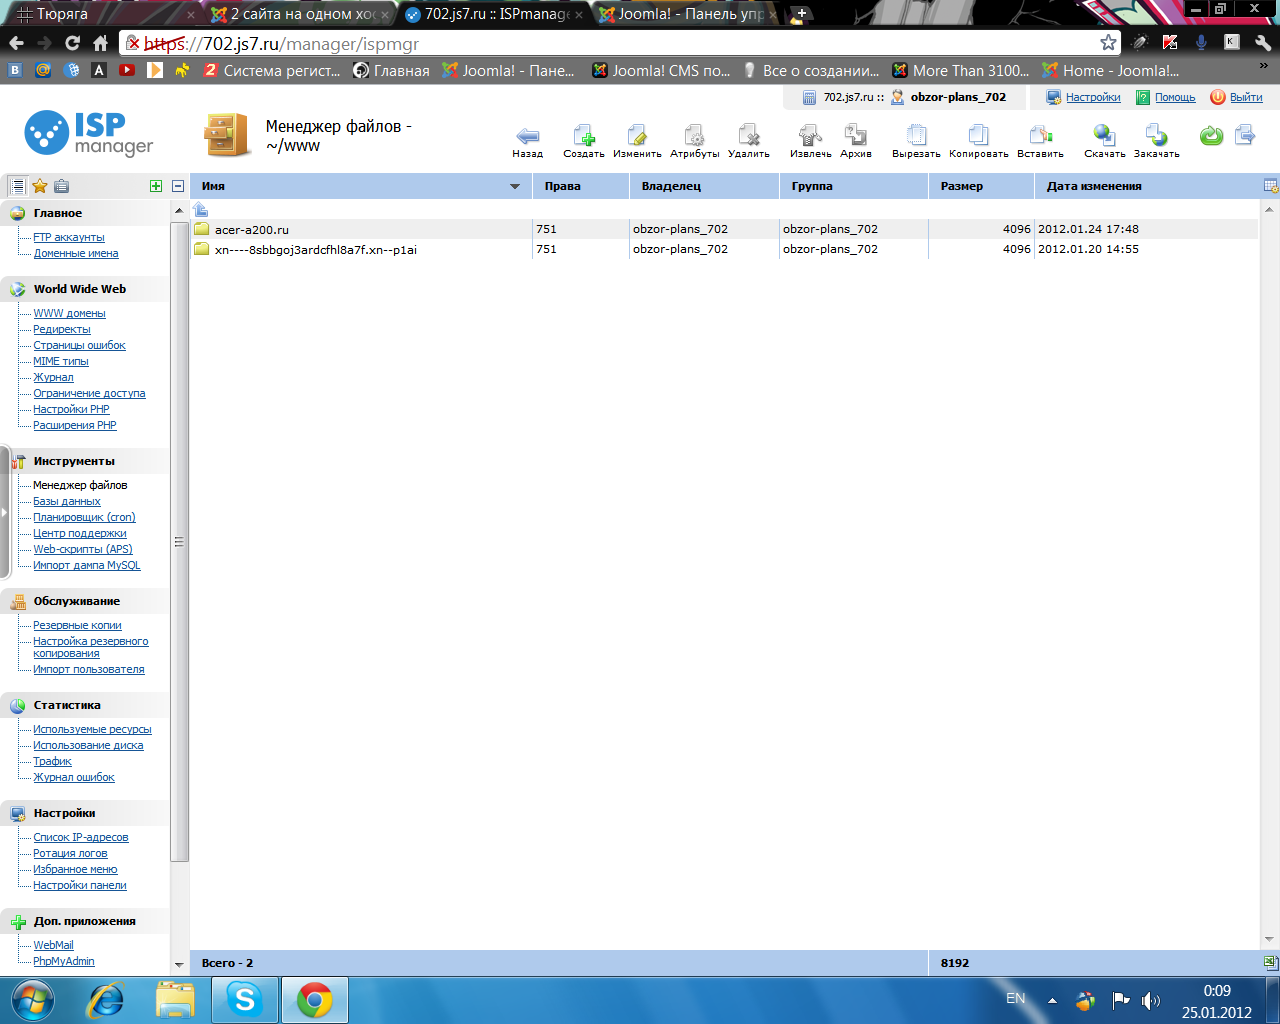Click the Вставить paste icon

1040,136
